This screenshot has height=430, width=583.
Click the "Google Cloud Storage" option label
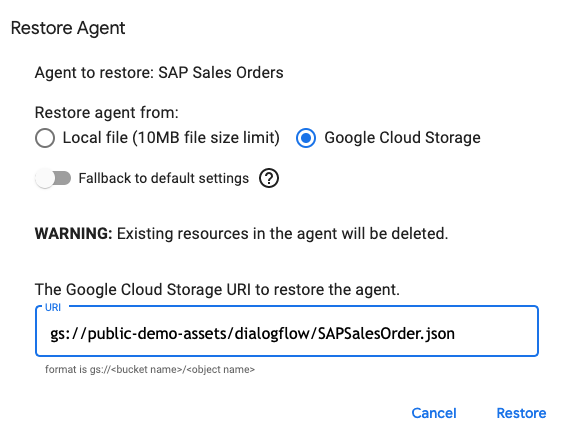click(x=402, y=138)
